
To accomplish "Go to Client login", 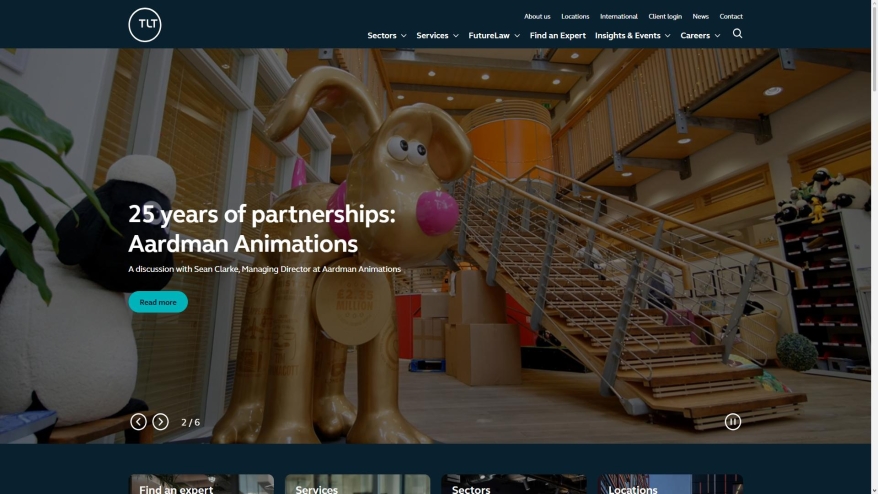I will click(x=665, y=16).
